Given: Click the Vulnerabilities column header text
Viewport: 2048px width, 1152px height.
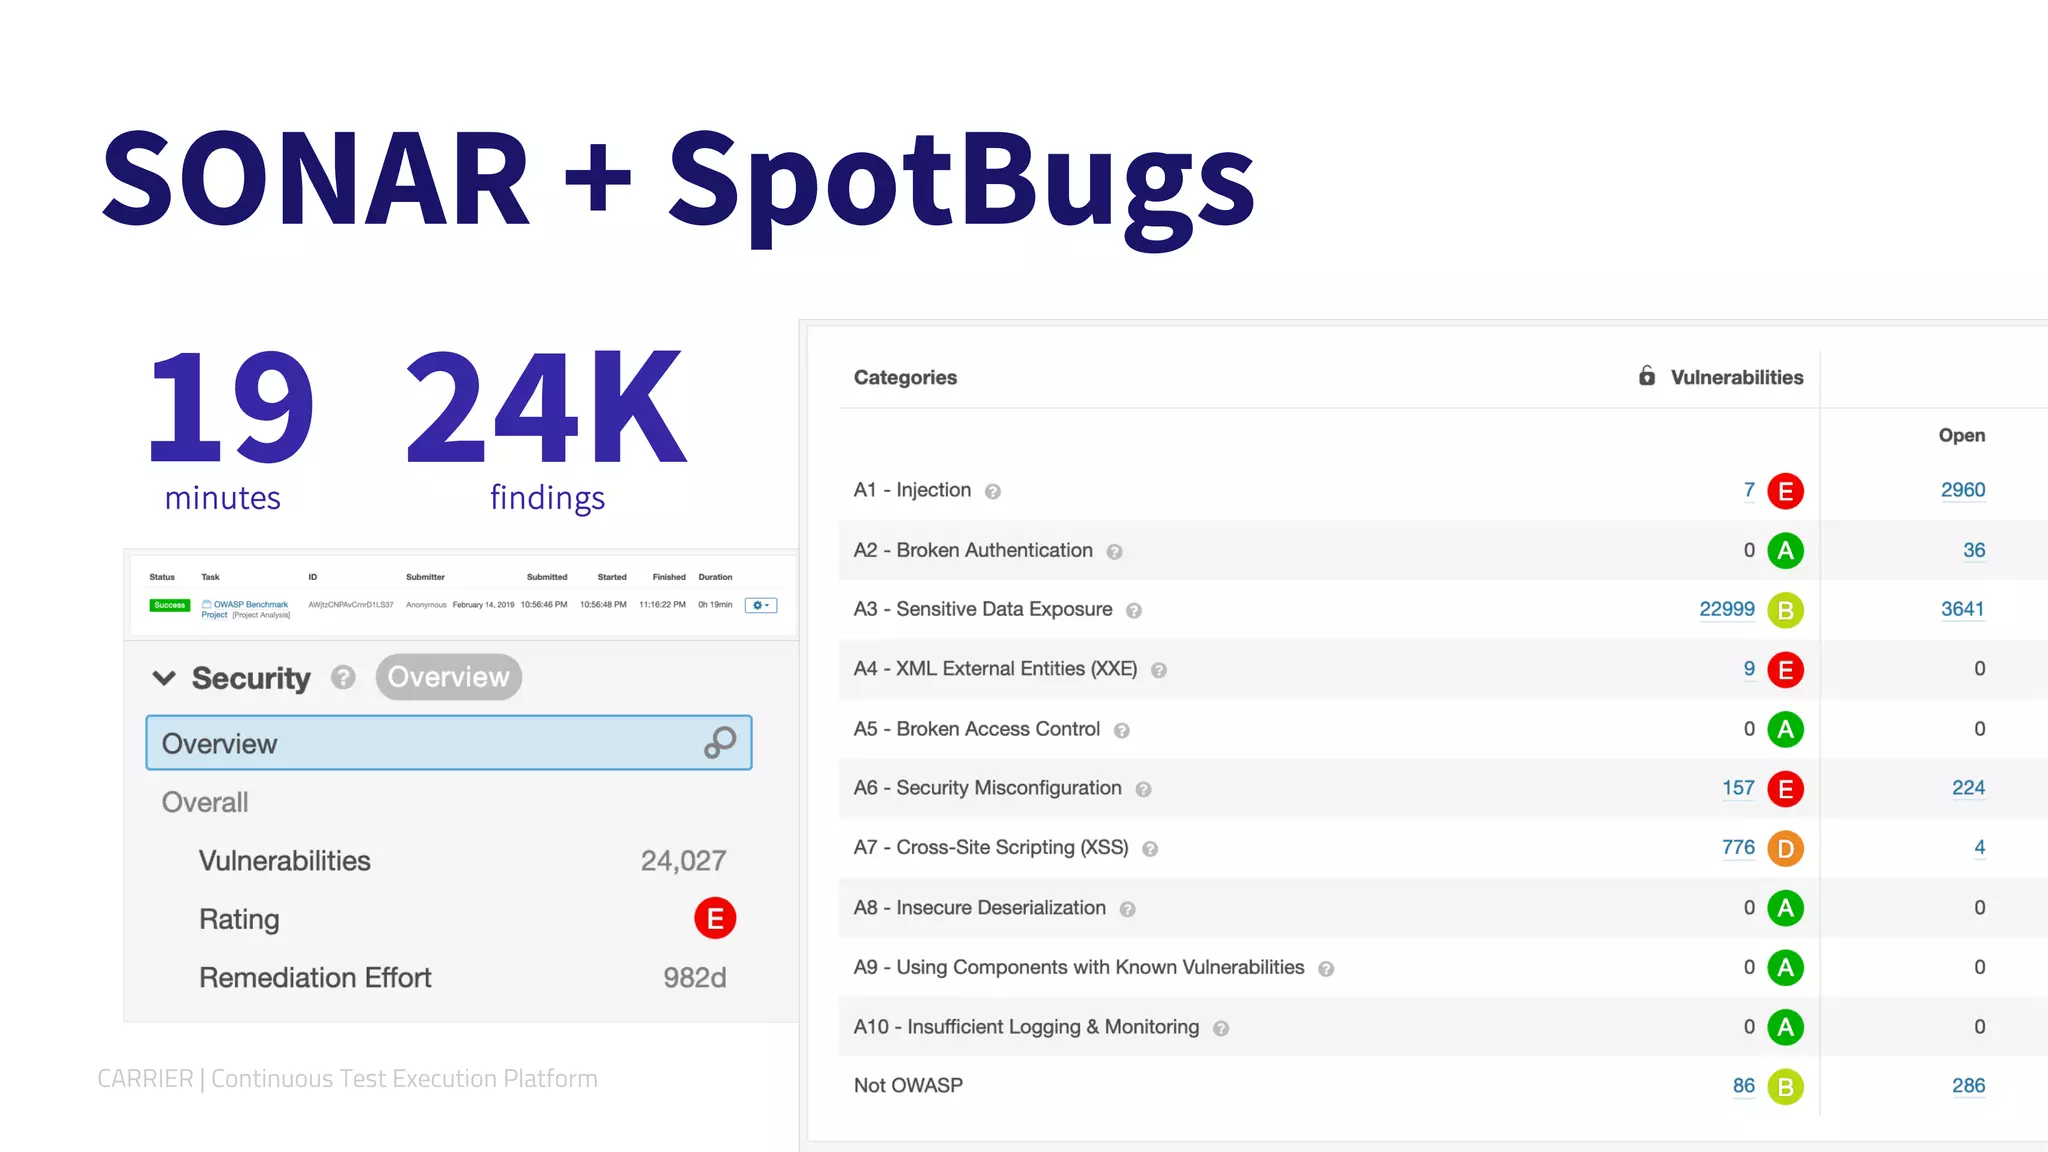Looking at the screenshot, I should point(1737,377).
